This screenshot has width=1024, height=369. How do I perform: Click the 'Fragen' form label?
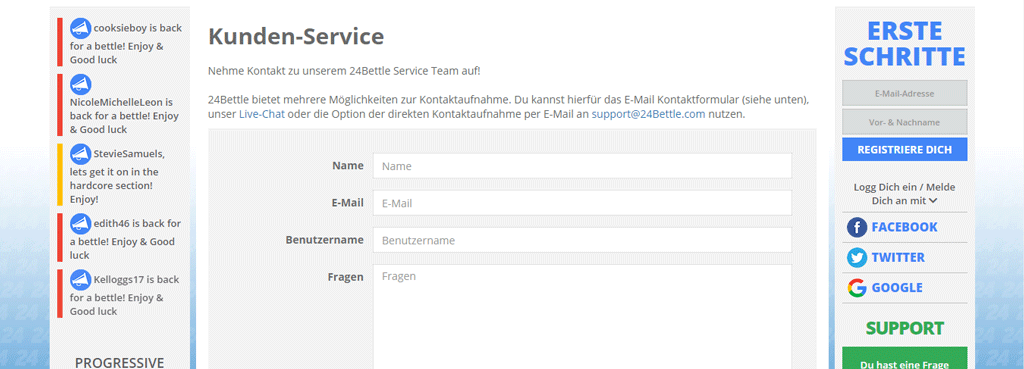(345, 277)
